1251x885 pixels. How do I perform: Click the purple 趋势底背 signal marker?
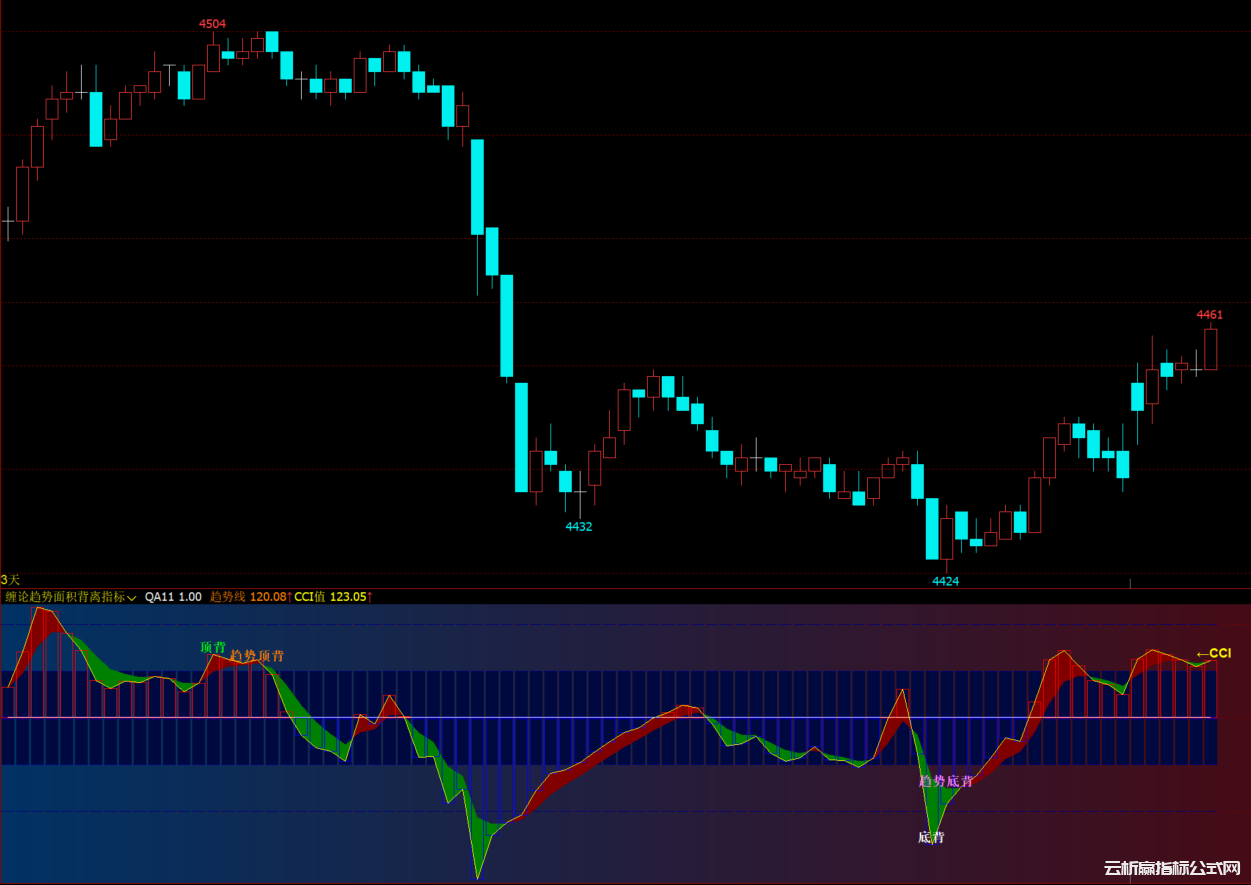(946, 781)
